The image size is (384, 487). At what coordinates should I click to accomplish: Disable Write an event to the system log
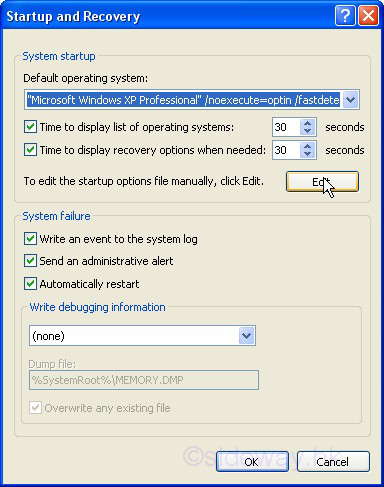click(30, 239)
